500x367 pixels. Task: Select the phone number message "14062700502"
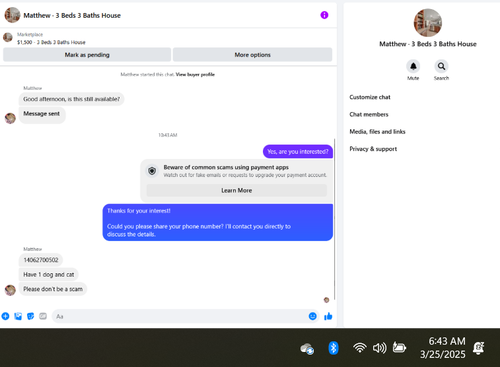coord(41,260)
